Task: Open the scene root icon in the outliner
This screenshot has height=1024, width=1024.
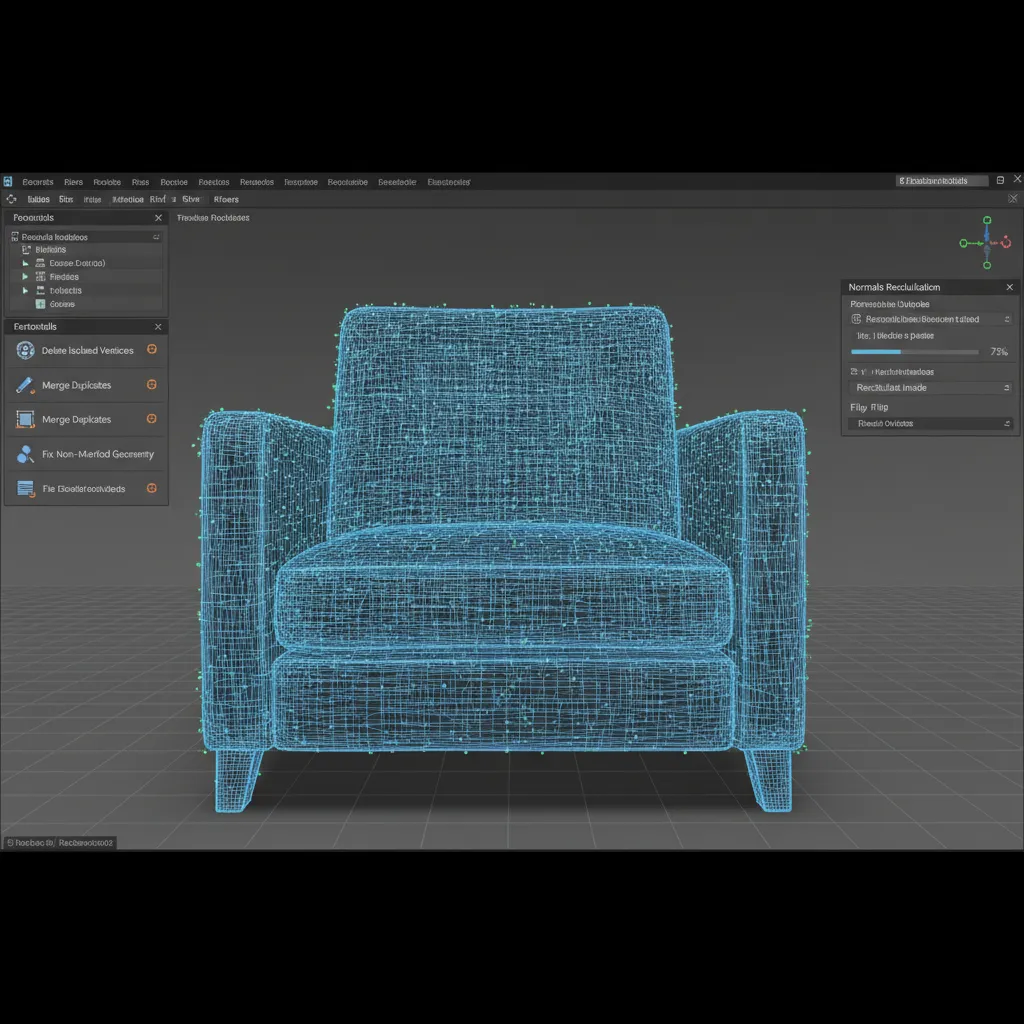Action: coord(14,237)
